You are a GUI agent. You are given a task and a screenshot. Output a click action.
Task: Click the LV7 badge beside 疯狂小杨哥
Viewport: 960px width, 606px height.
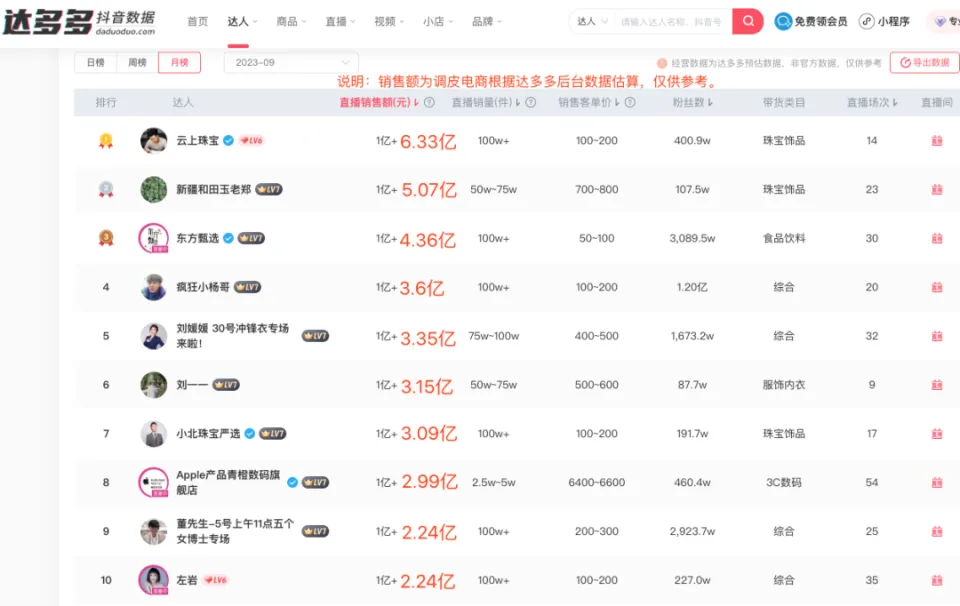pos(247,286)
